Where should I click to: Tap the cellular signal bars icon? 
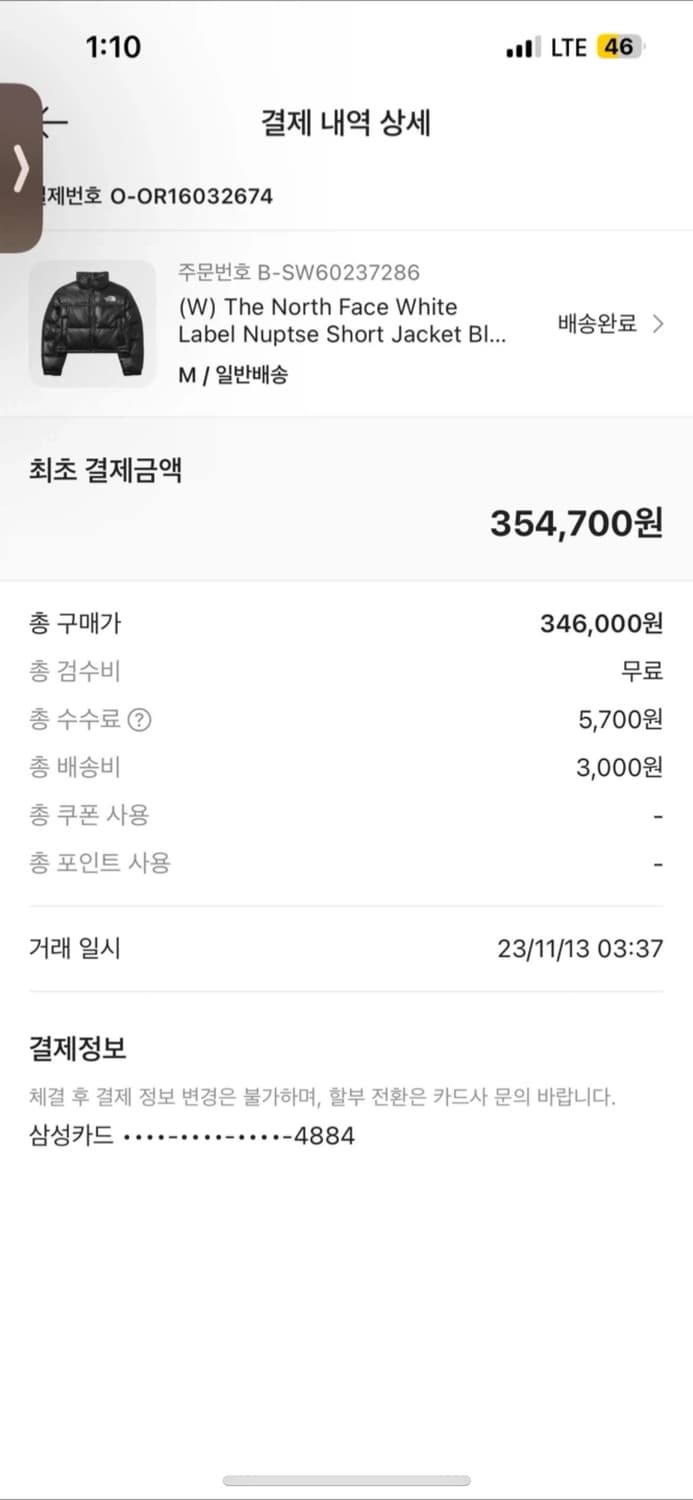pyautogui.click(x=524, y=45)
